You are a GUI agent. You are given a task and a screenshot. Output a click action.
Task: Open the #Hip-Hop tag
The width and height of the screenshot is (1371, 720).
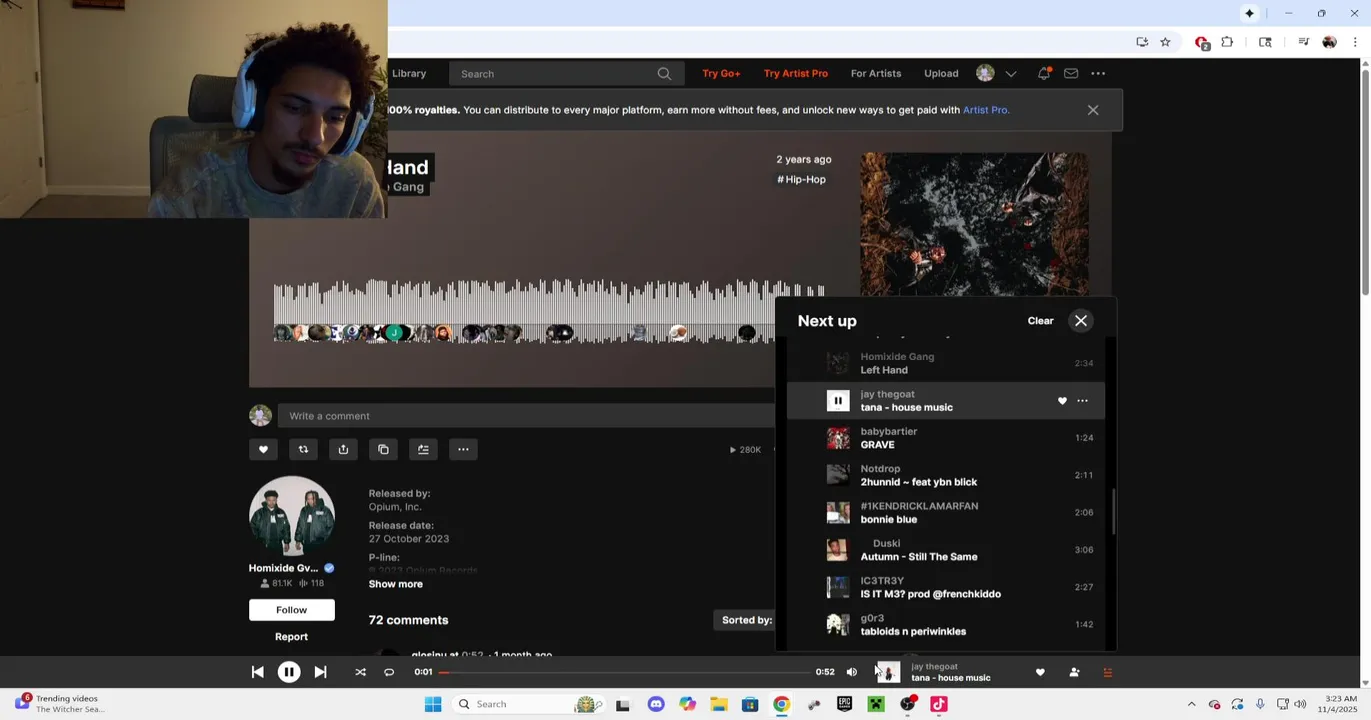pyautogui.click(x=801, y=179)
